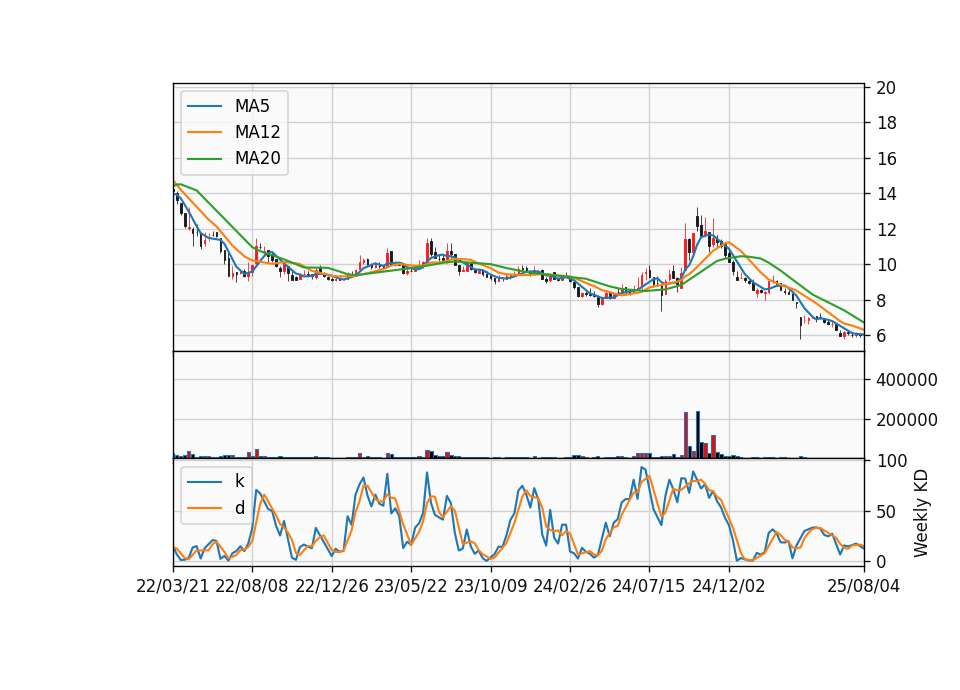This screenshot has width=960, height=690.
Task: Click the 24/12/02 date label
Action: click(729, 586)
